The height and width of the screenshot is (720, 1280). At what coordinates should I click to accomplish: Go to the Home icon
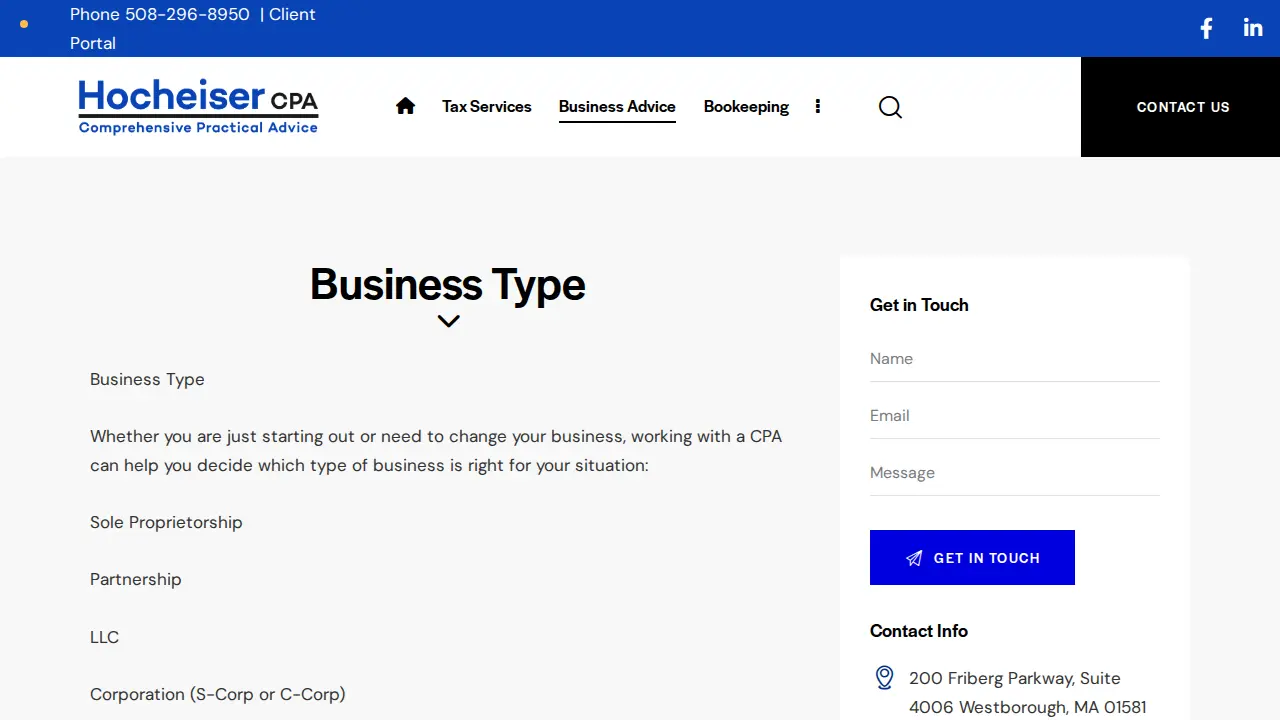[405, 106]
